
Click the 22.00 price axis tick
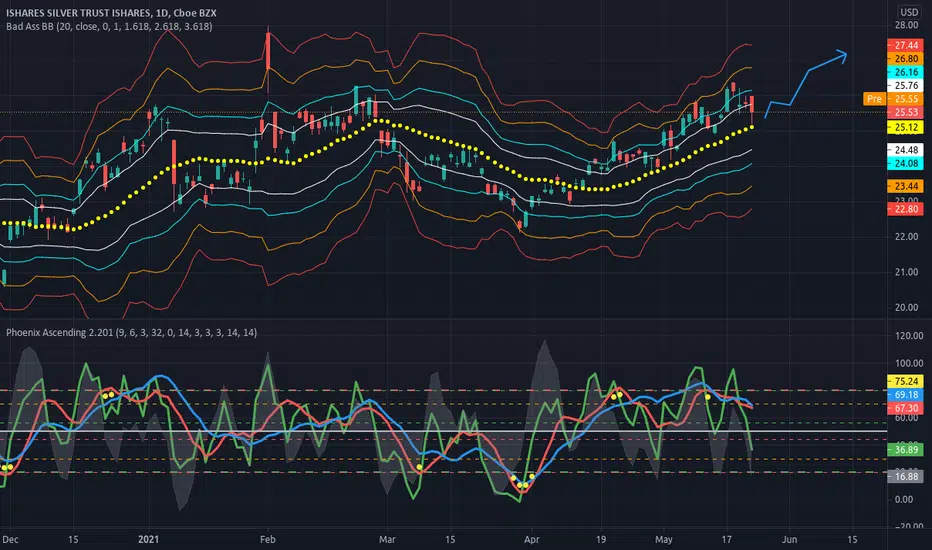(906, 237)
